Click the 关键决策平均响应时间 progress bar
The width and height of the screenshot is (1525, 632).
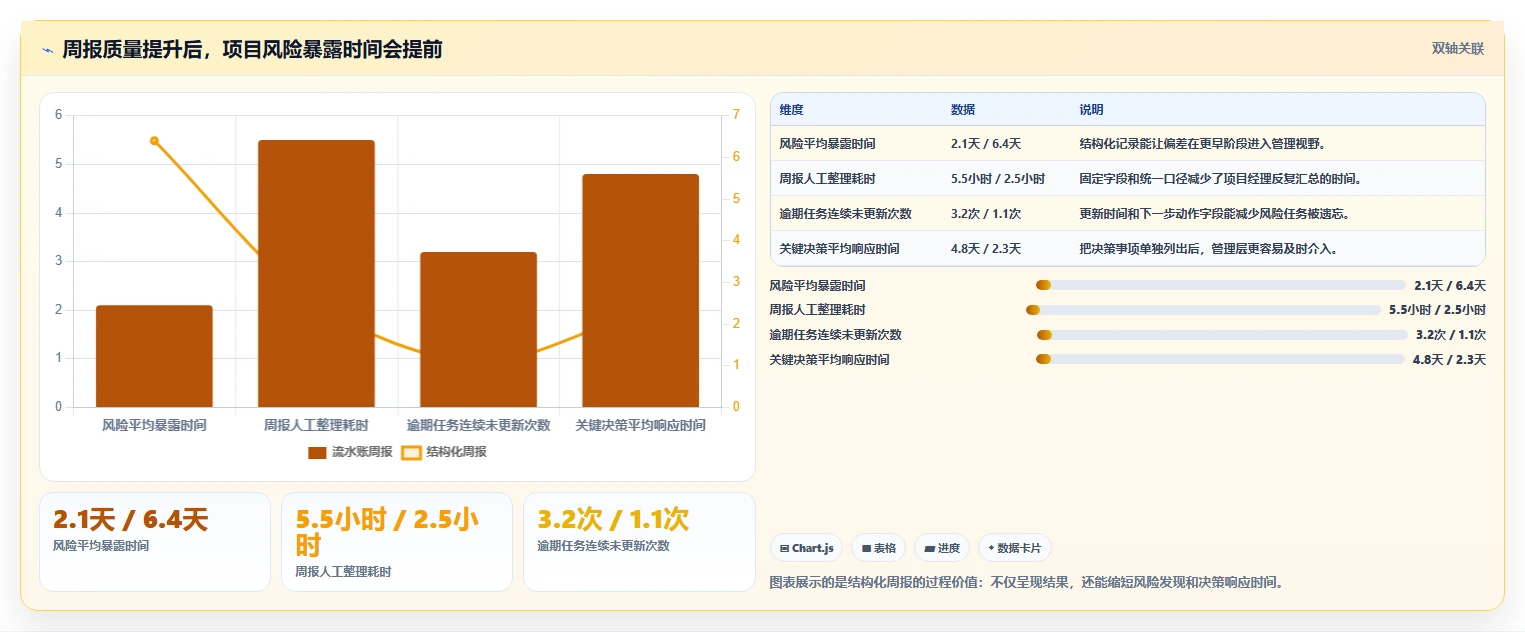(x=1220, y=359)
